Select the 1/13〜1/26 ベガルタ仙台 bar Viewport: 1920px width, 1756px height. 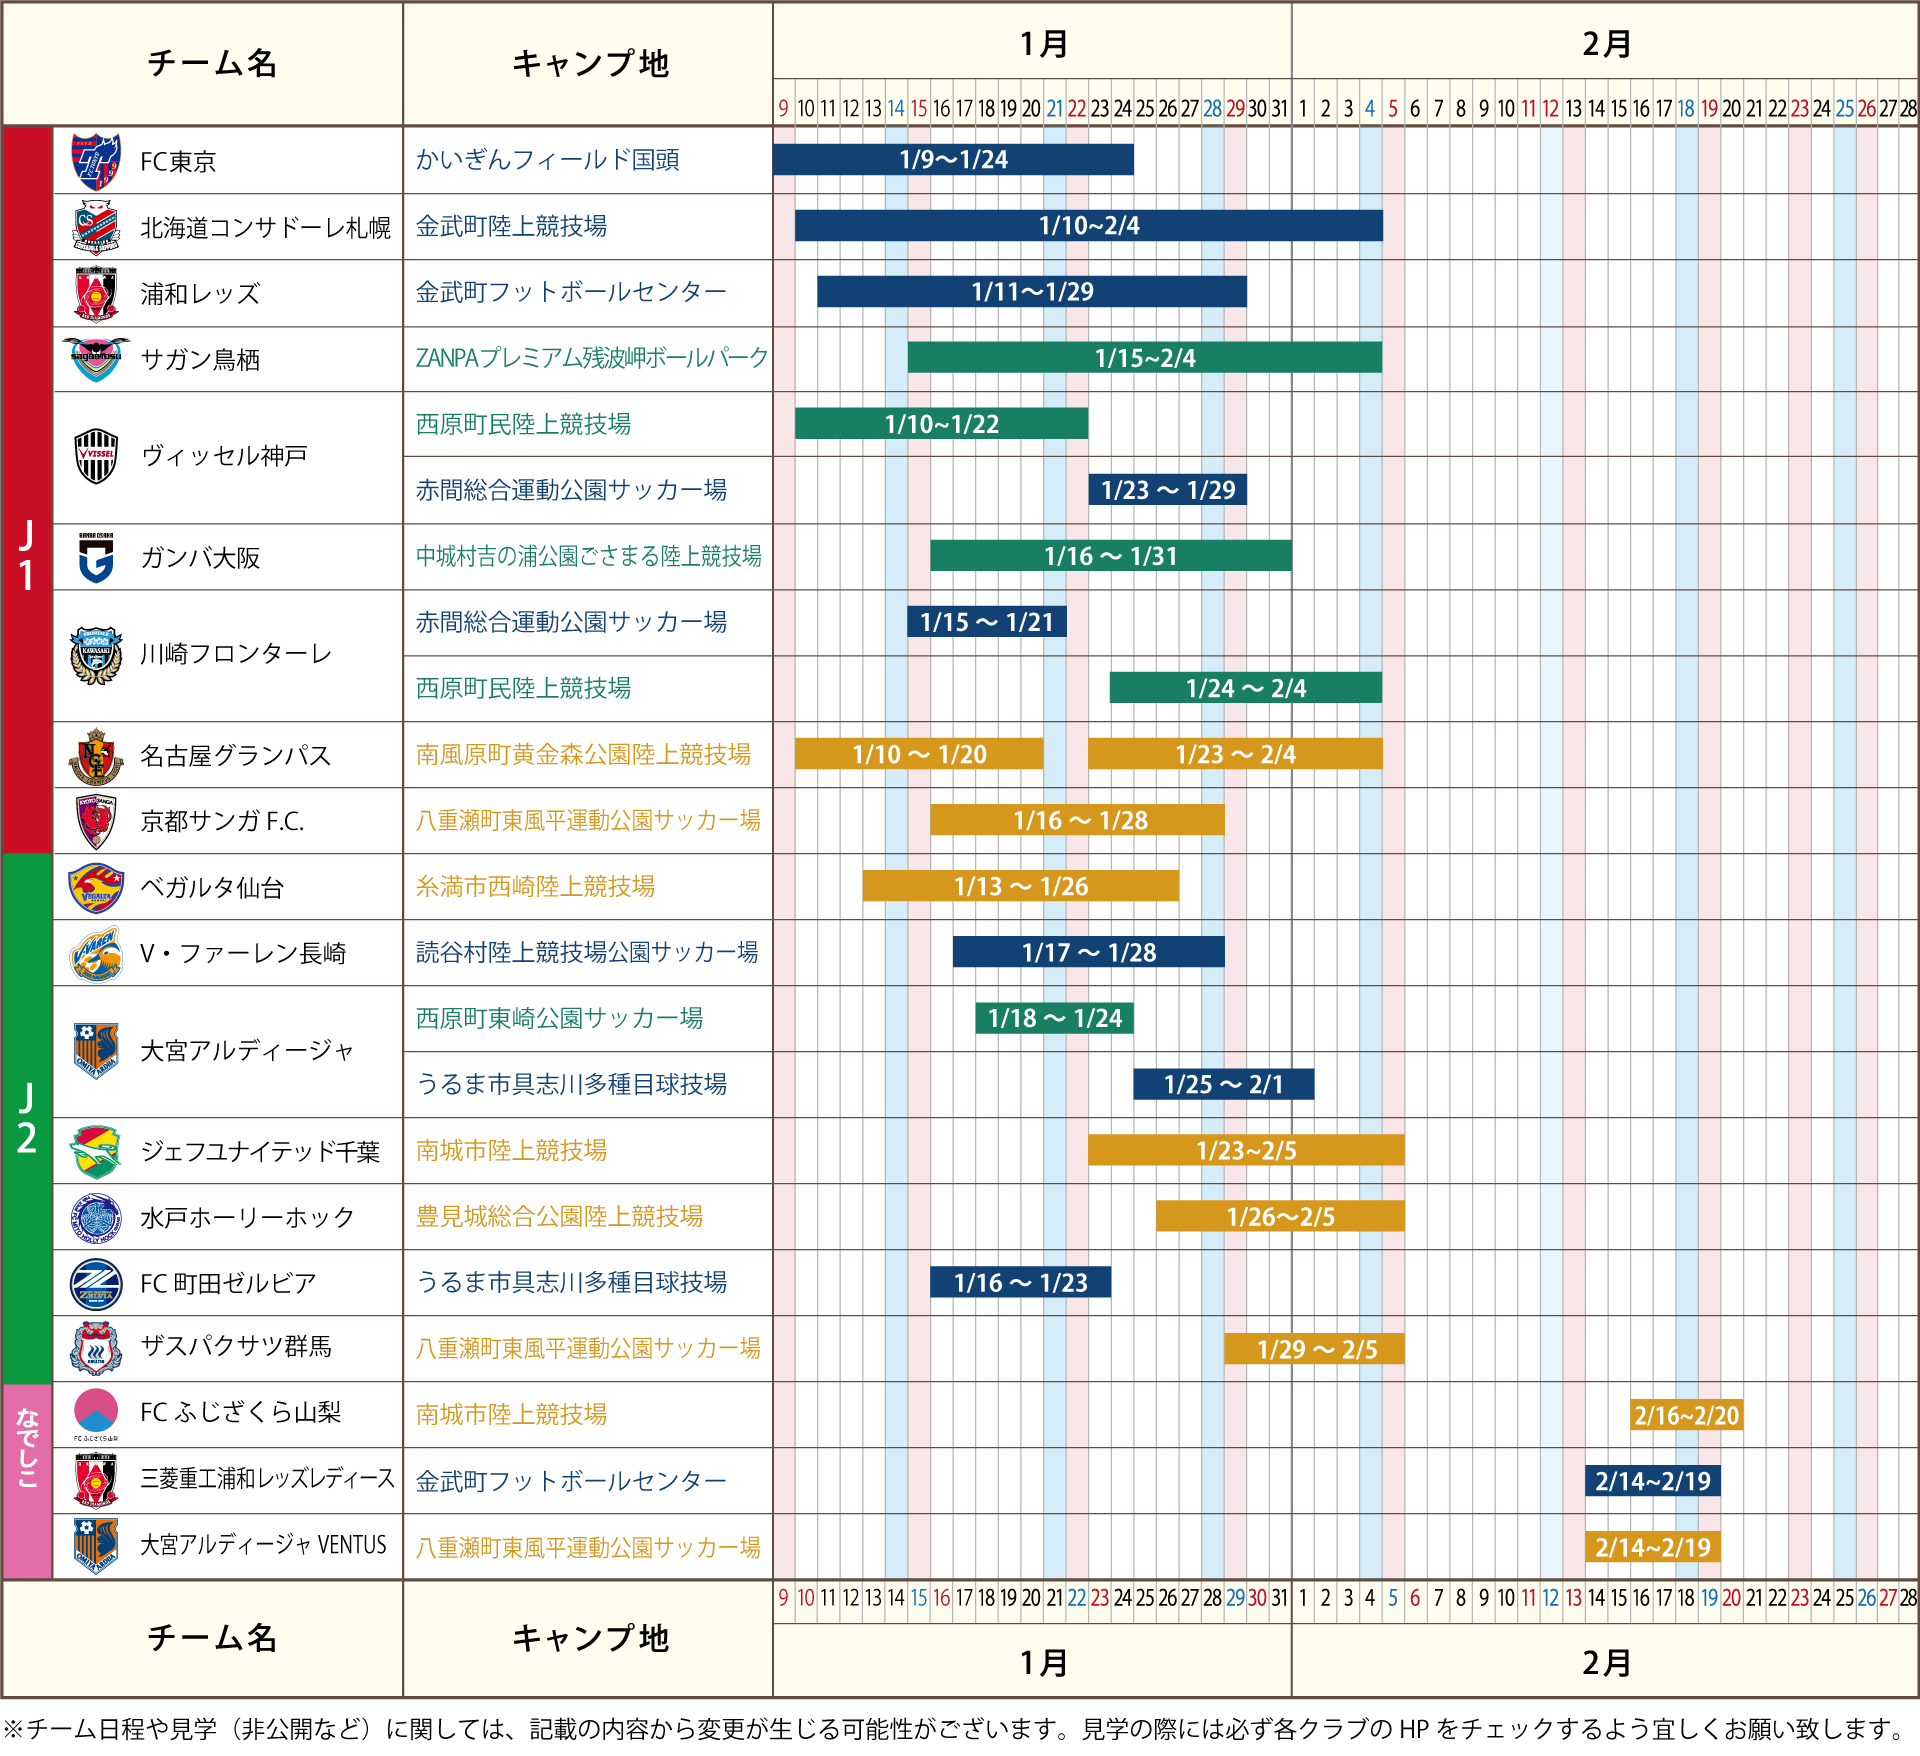coord(1021,886)
